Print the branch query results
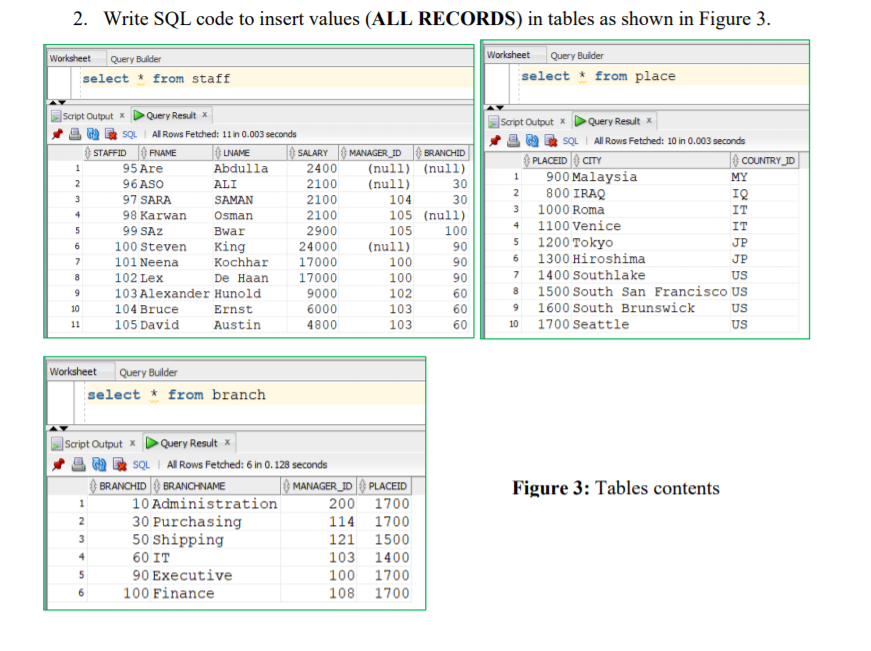 click(x=77, y=465)
